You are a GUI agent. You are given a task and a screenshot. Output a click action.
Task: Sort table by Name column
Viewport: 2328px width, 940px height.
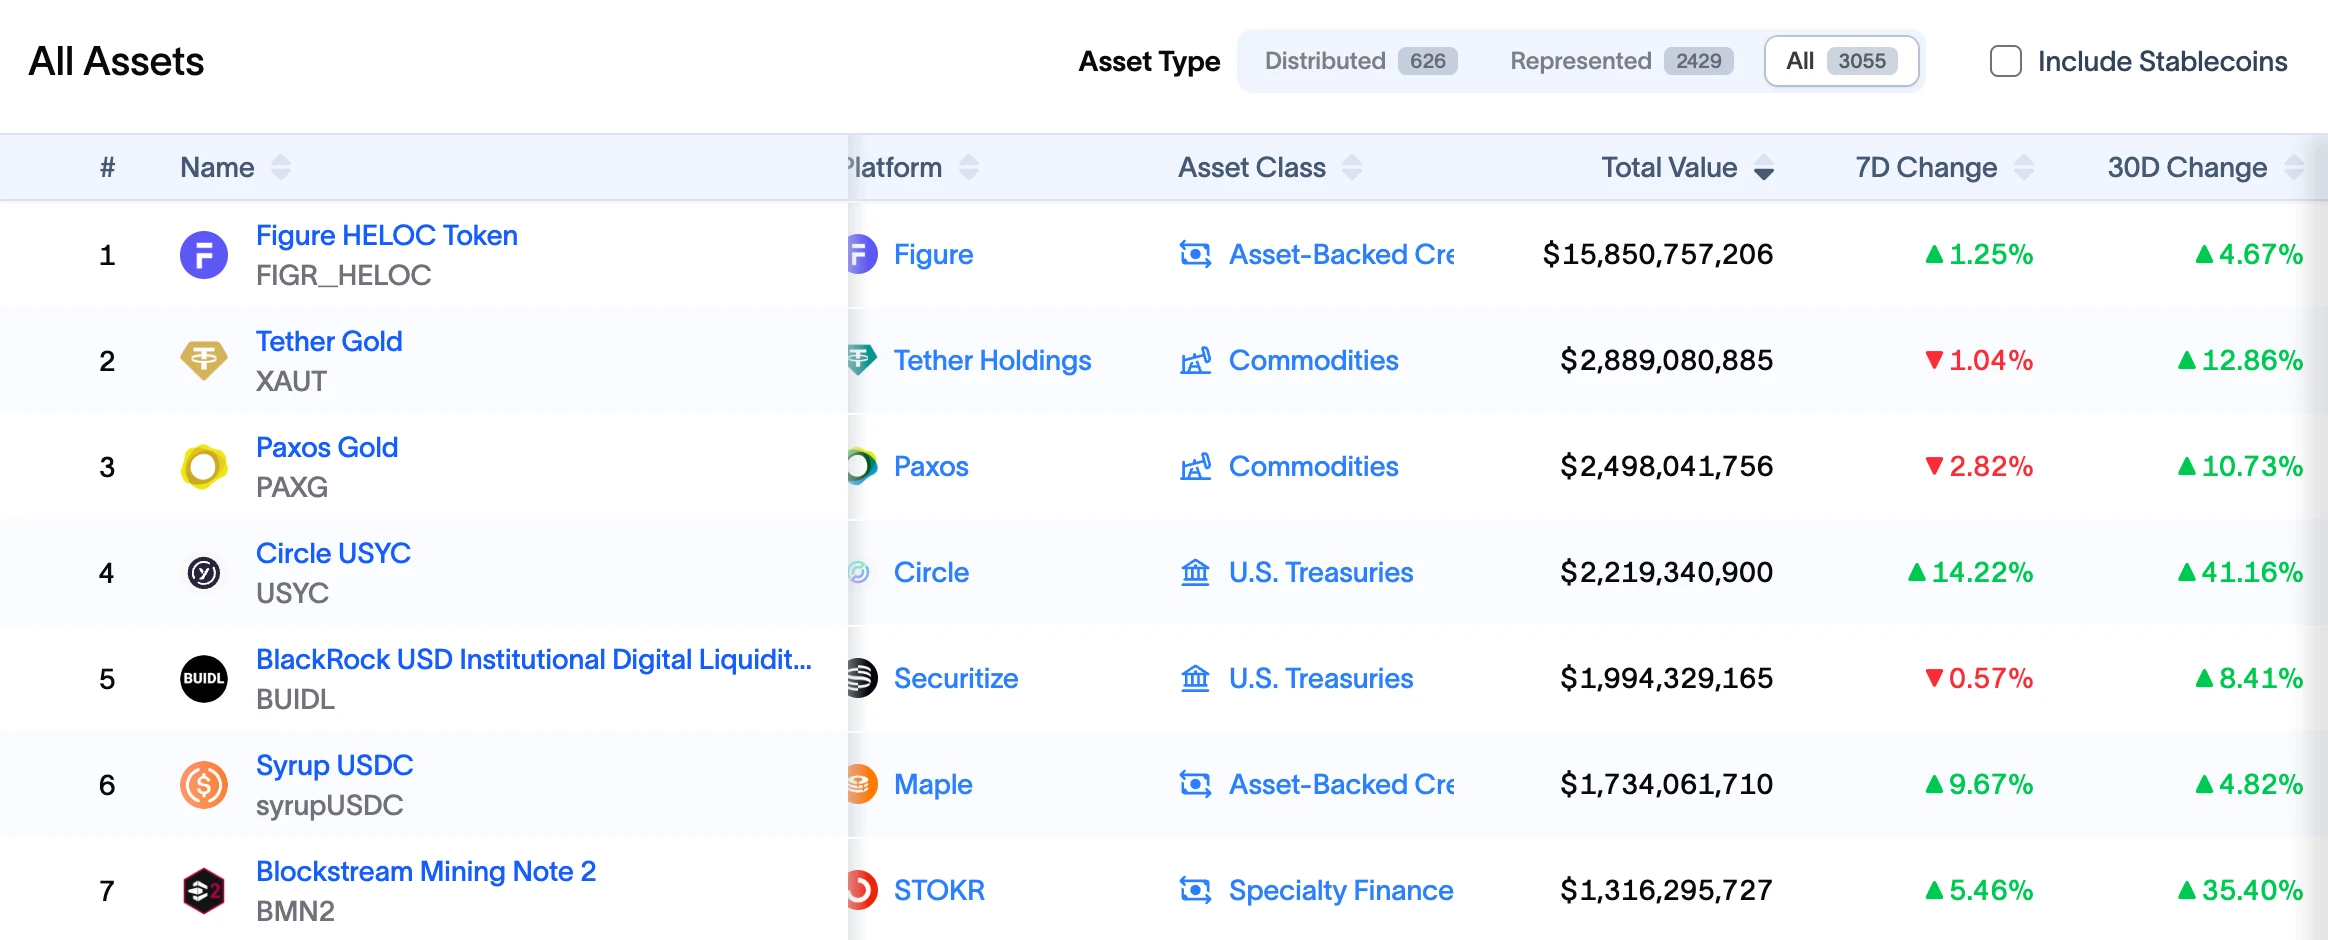pyautogui.click(x=281, y=167)
